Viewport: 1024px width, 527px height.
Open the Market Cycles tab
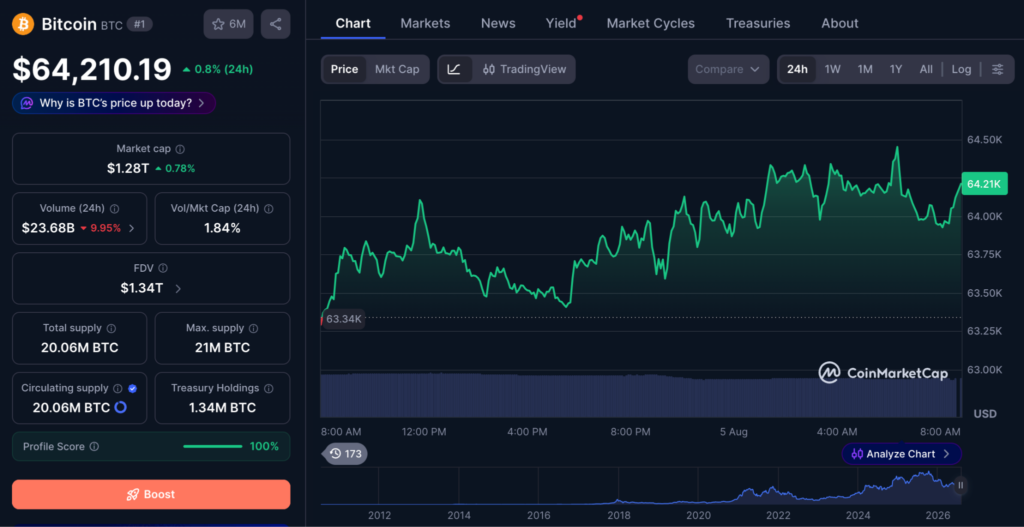pos(650,24)
